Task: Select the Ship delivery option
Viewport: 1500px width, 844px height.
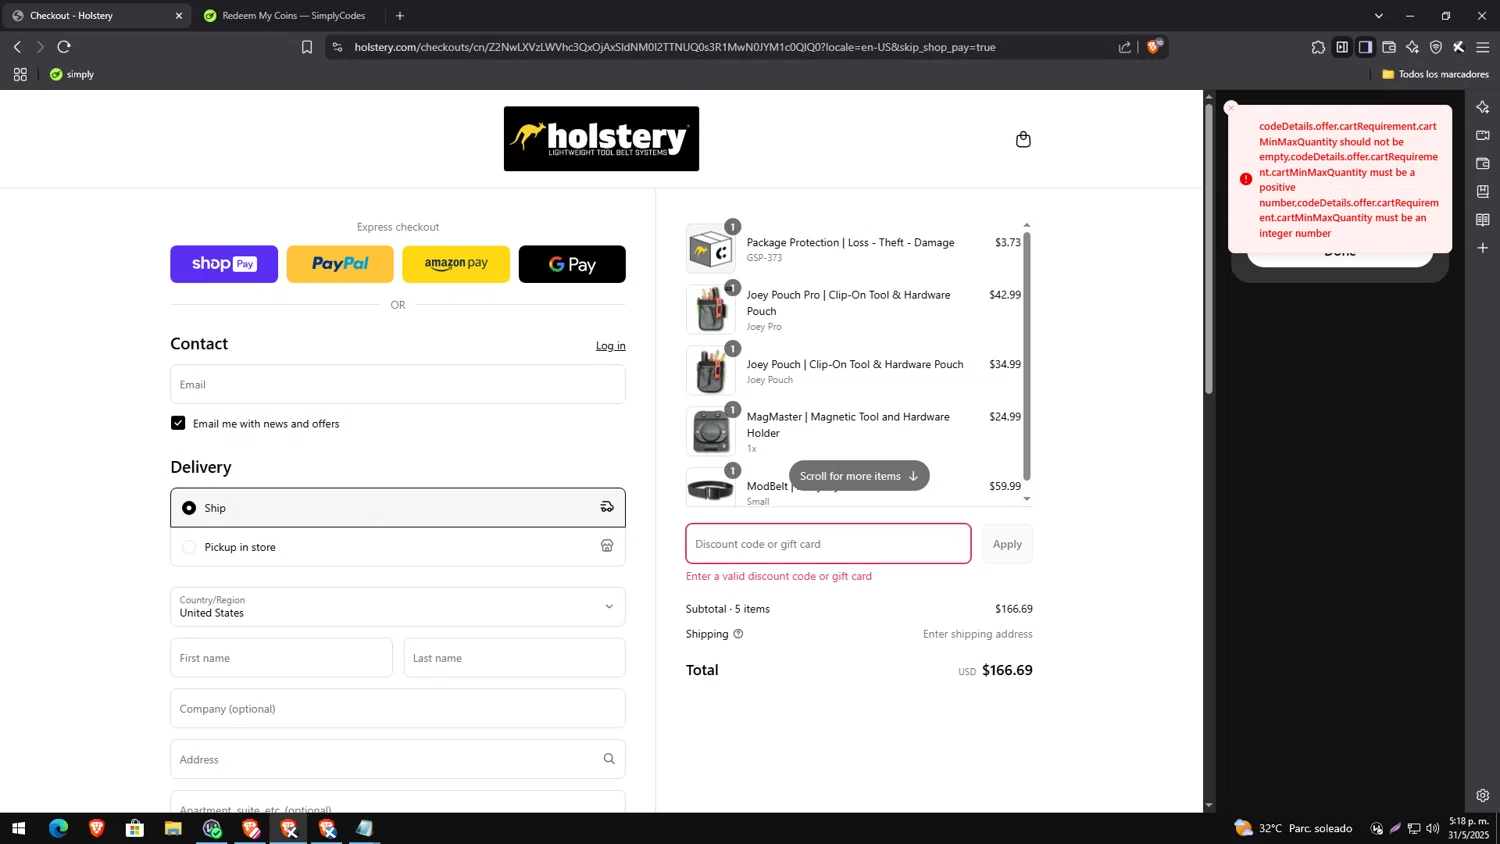Action: tap(398, 508)
